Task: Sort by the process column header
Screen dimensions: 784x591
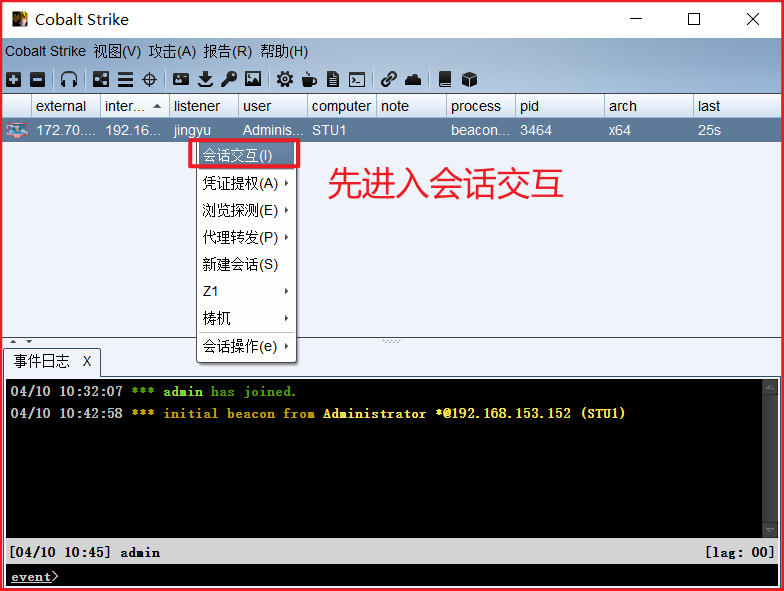Action: 481,106
